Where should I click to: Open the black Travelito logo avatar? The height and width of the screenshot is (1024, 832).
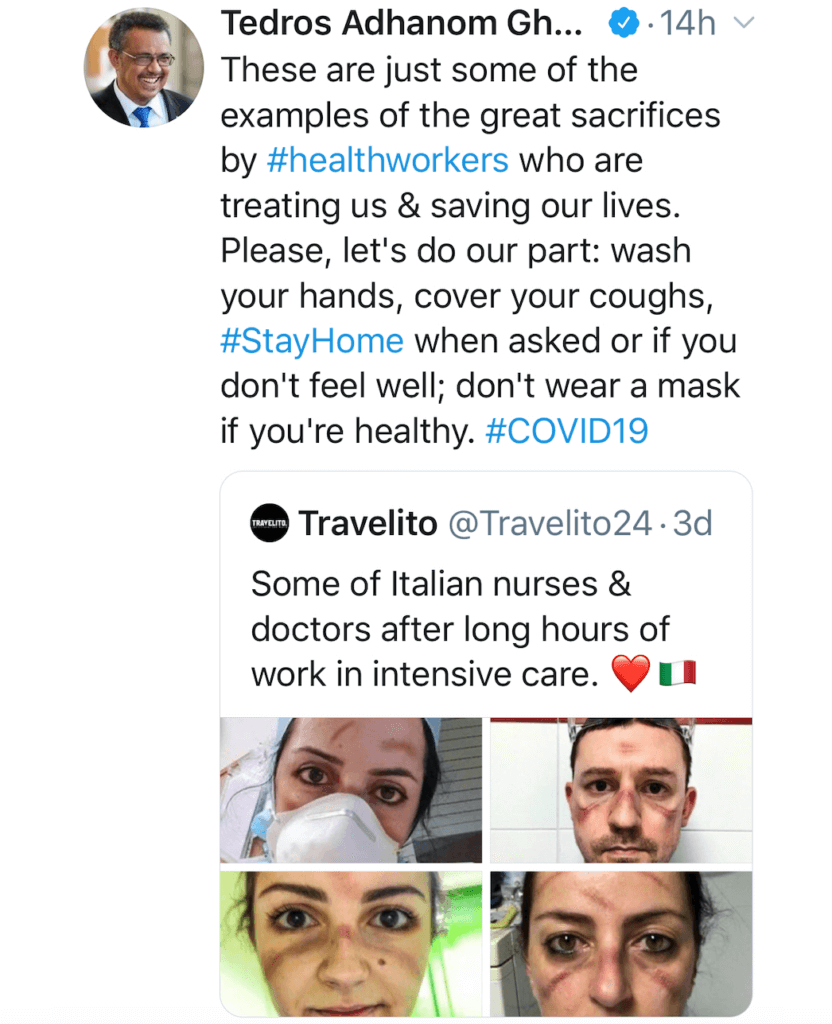click(269, 523)
